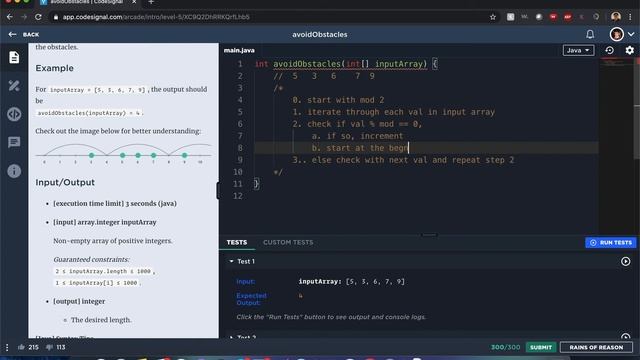Switch to the CUSTOM TESTS tab
The width and height of the screenshot is (640, 360).
[x=288, y=242]
